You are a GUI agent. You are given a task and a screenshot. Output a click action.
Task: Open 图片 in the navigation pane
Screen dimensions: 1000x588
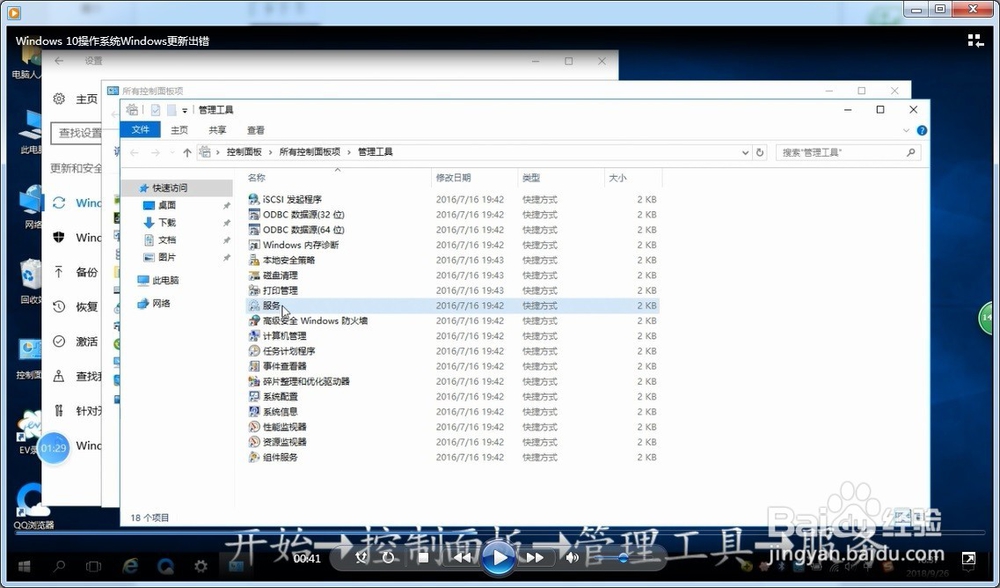(x=167, y=257)
